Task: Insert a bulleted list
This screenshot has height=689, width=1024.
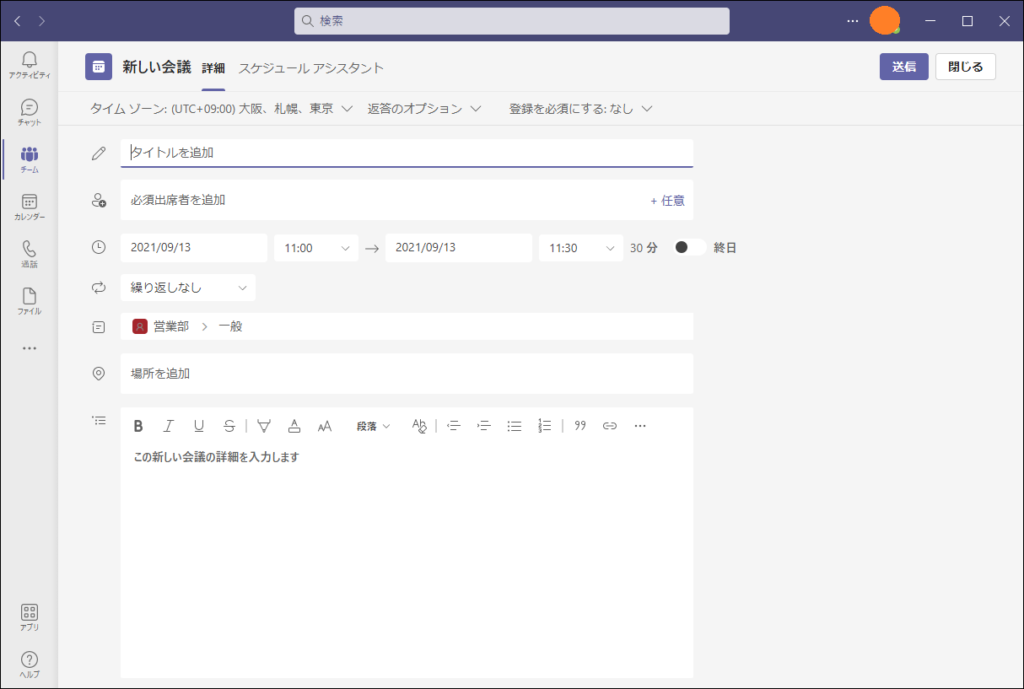Action: [x=515, y=426]
